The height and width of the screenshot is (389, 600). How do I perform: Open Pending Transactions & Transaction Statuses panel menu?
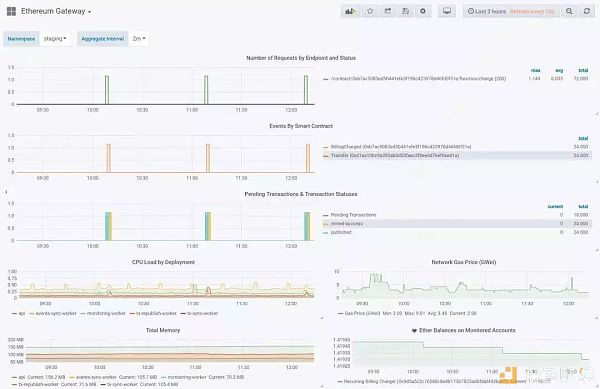pos(301,194)
